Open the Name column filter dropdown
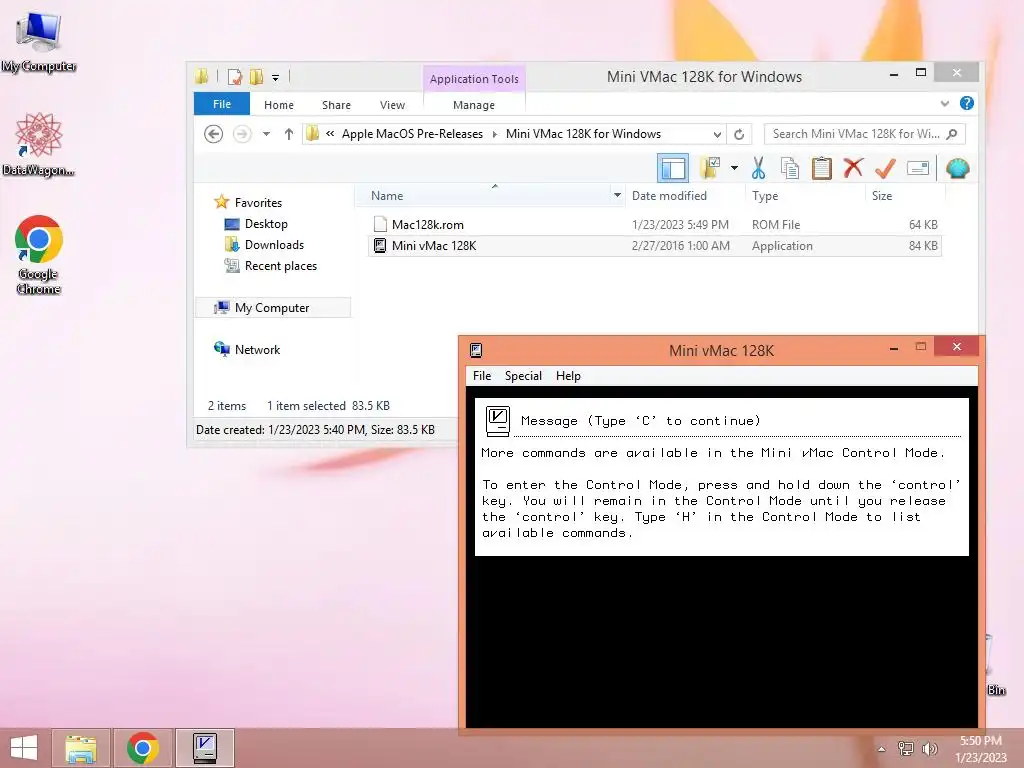1024x768 pixels. coord(617,195)
